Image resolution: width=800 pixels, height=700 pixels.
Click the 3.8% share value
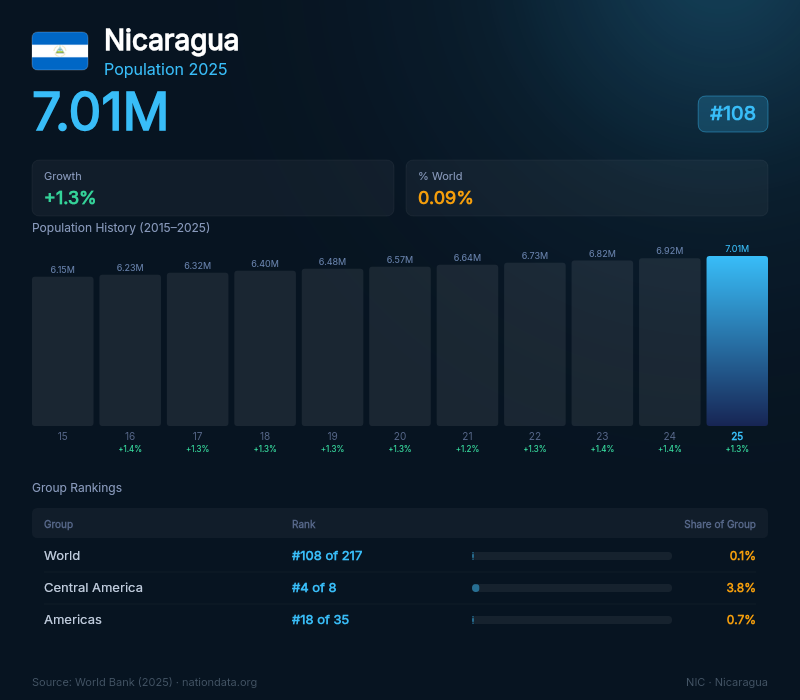pyautogui.click(x=741, y=588)
